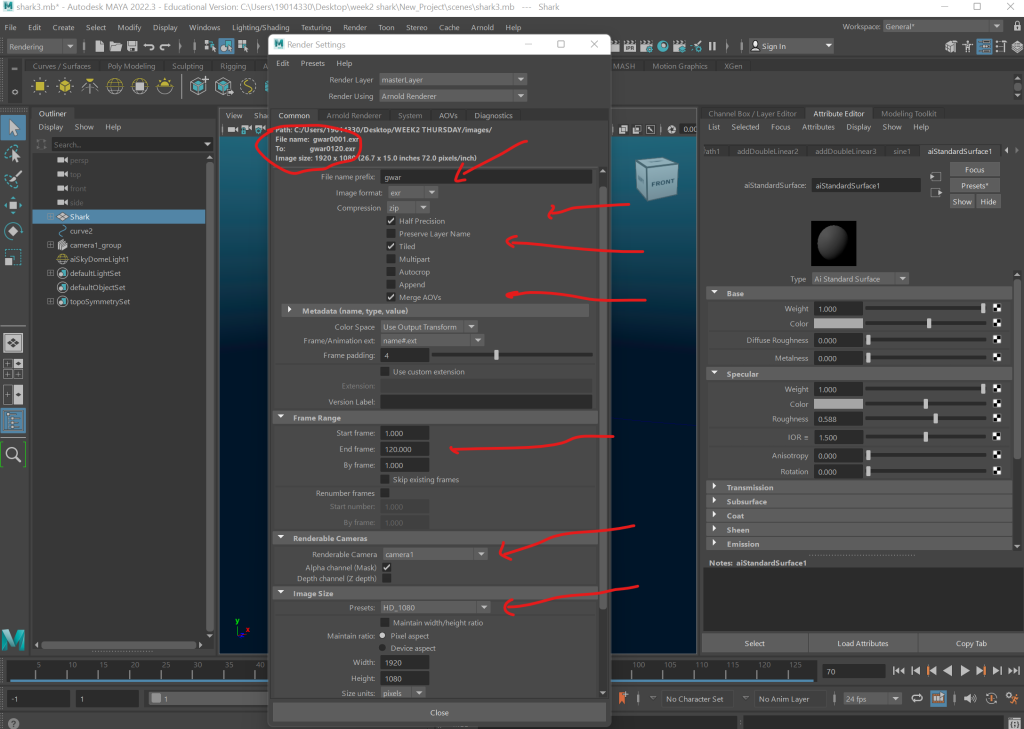Screen dimensions: 1024x729
Task: Activate the Rotate tool
Action: pos(13,231)
